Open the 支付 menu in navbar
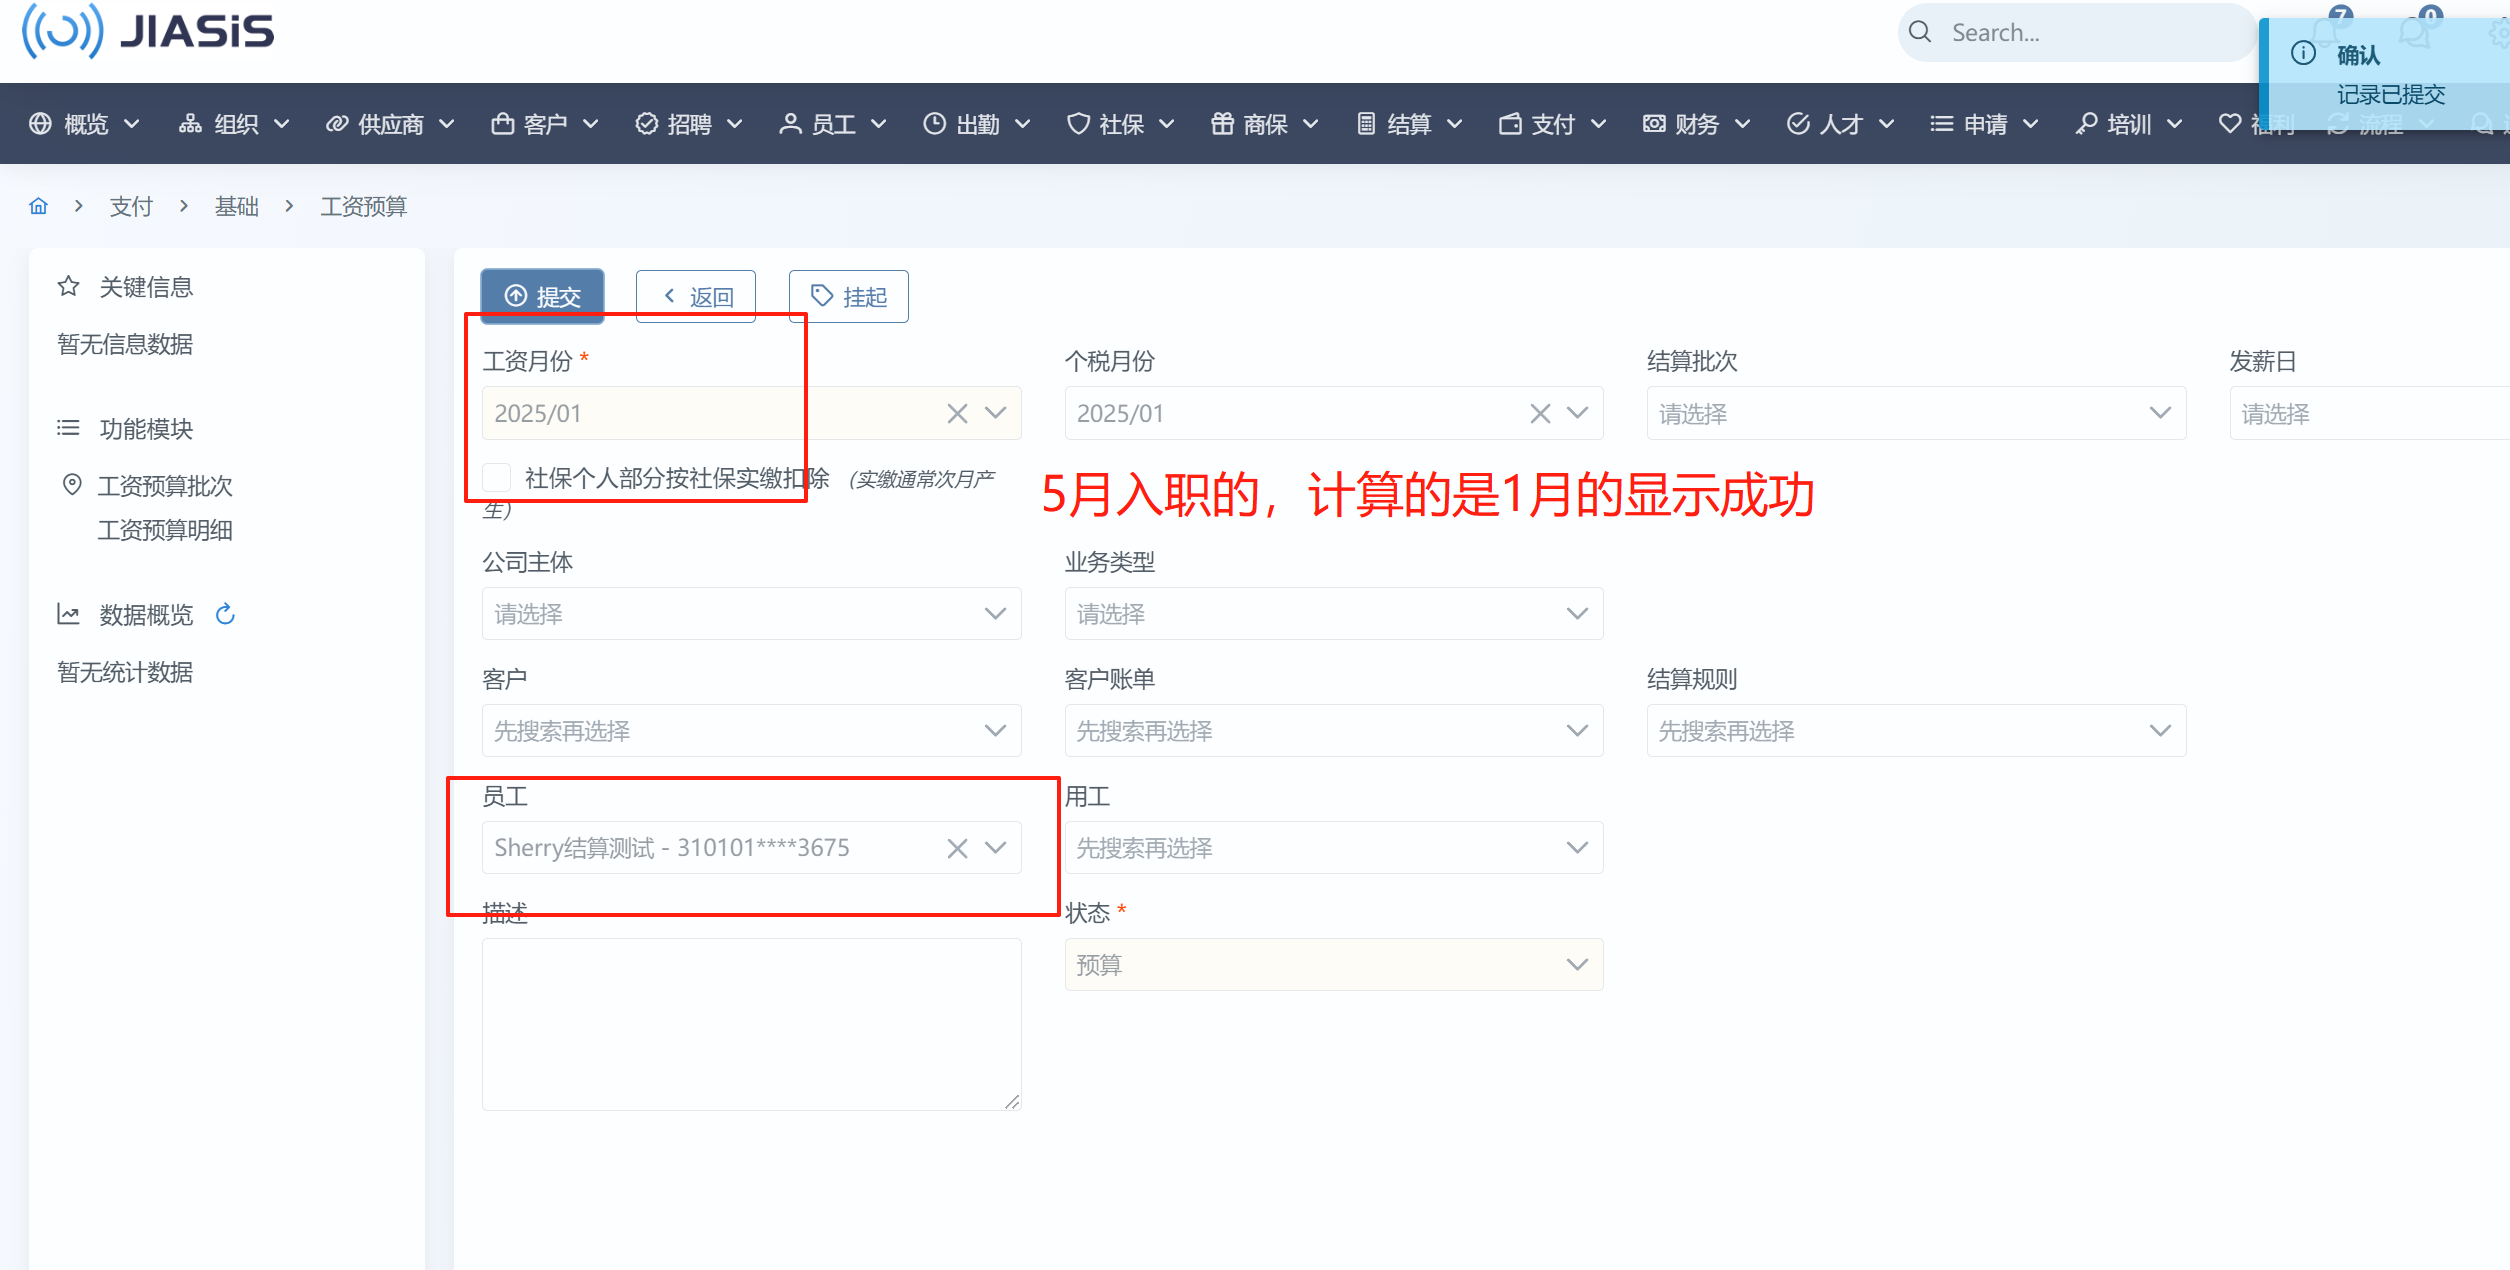The width and height of the screenshot is (2510, 1270). 1551,124
